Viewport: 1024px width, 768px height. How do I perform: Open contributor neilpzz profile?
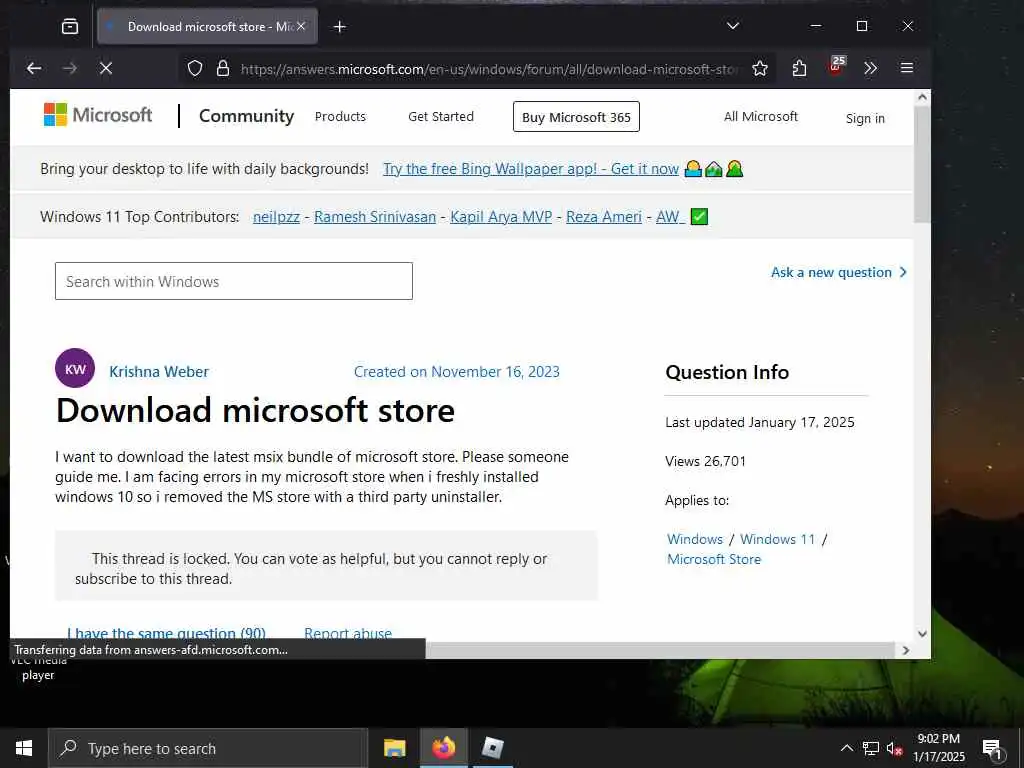tap(276, 217)
